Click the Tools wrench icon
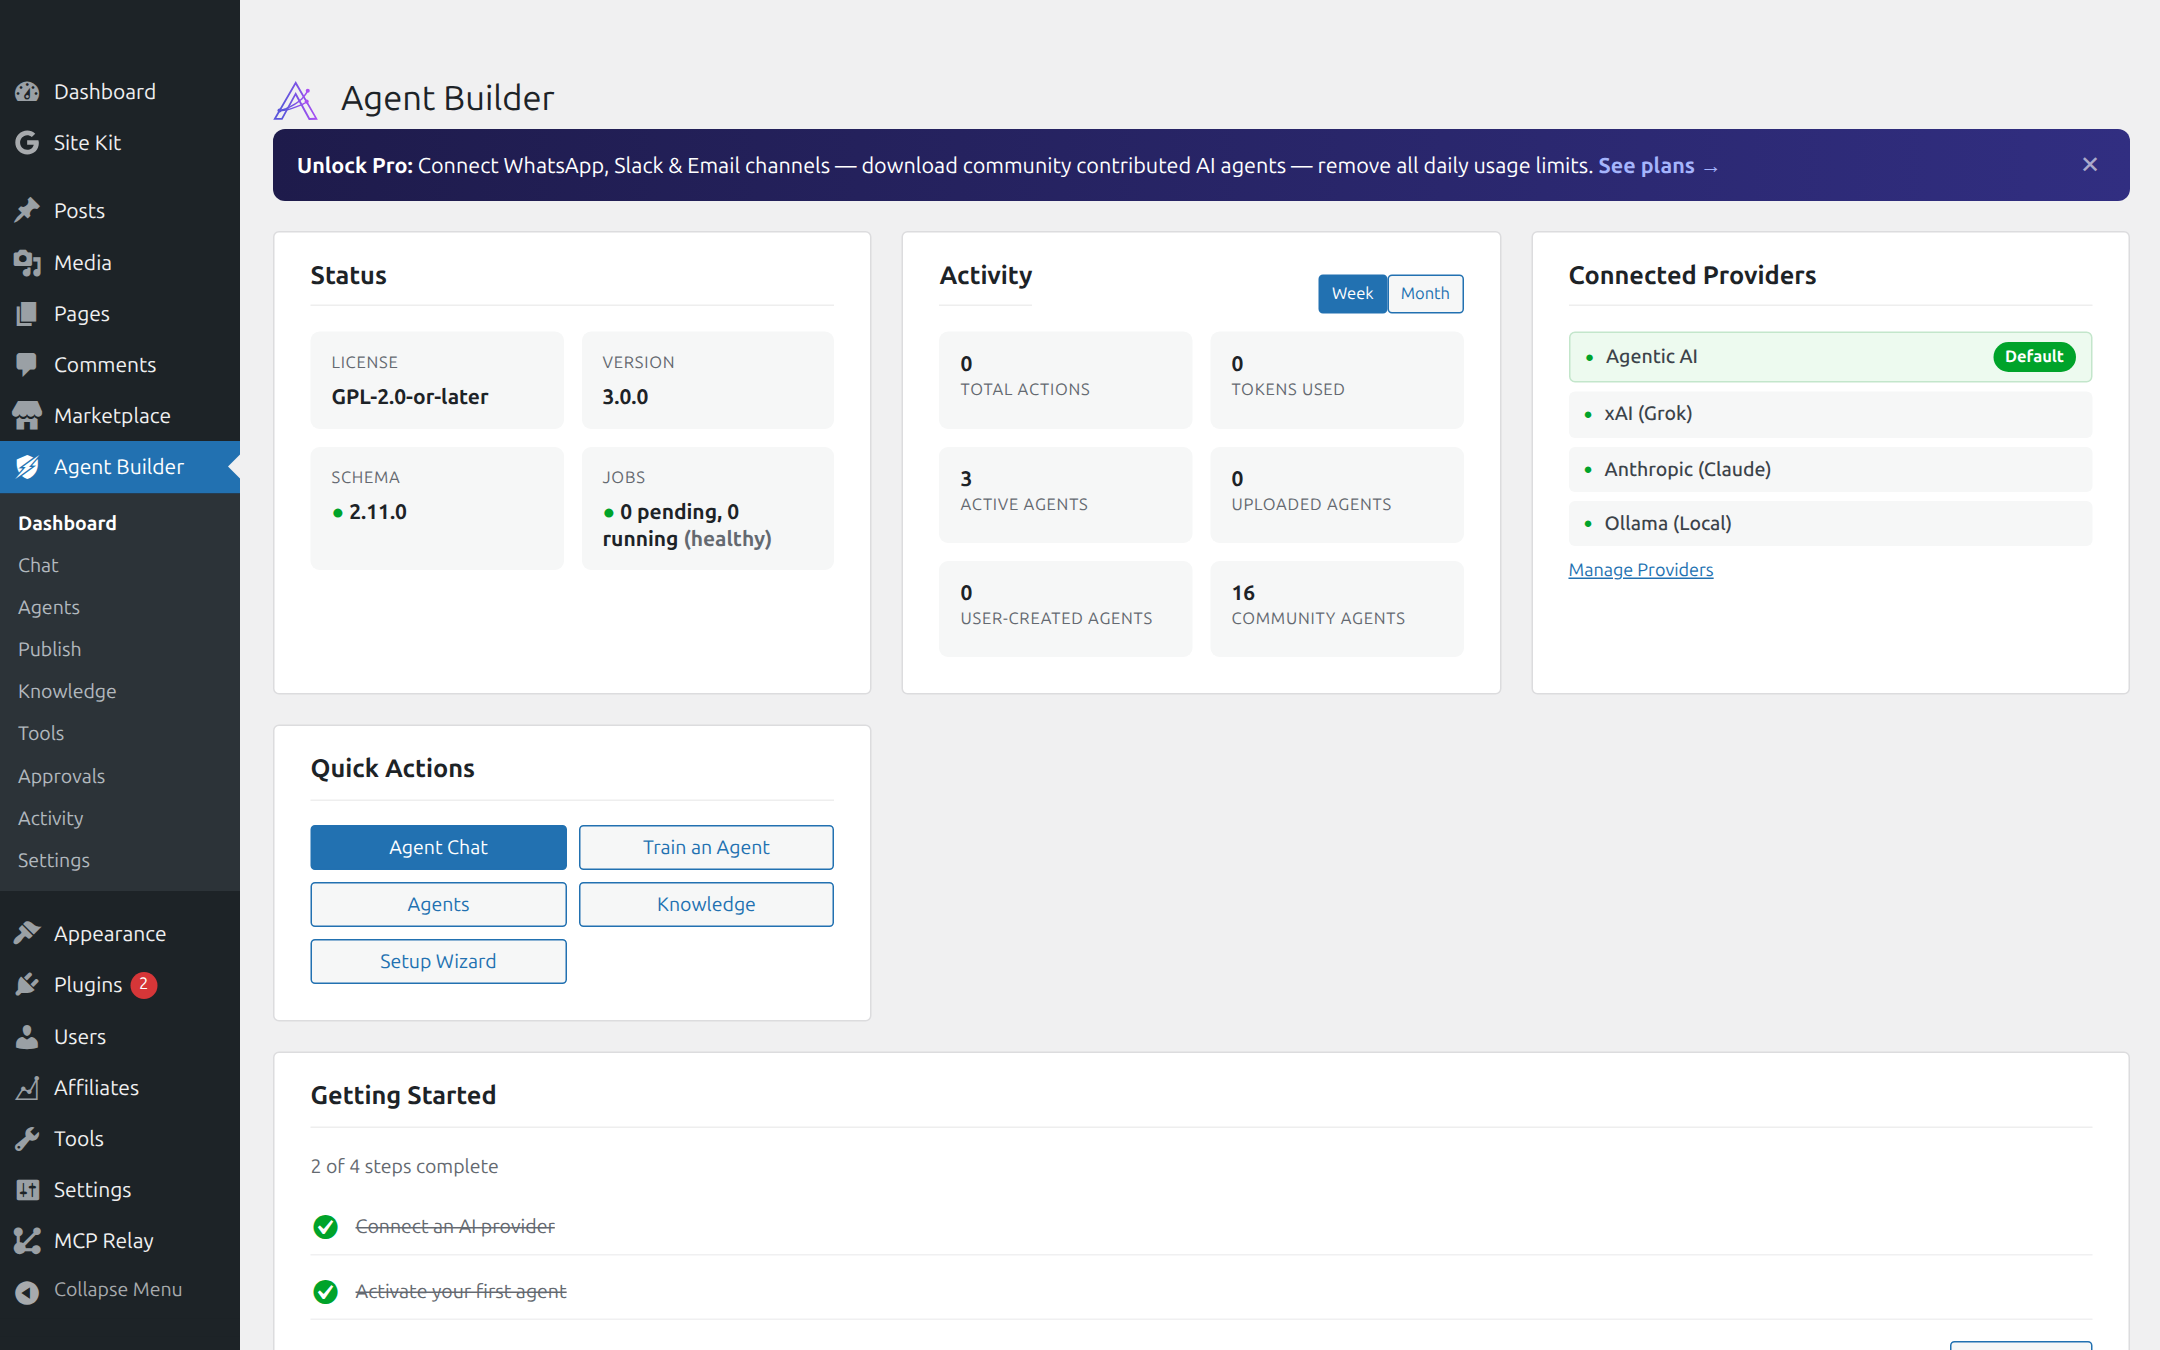Viewport: 2160px width, 1350px height. [27, 1139]
